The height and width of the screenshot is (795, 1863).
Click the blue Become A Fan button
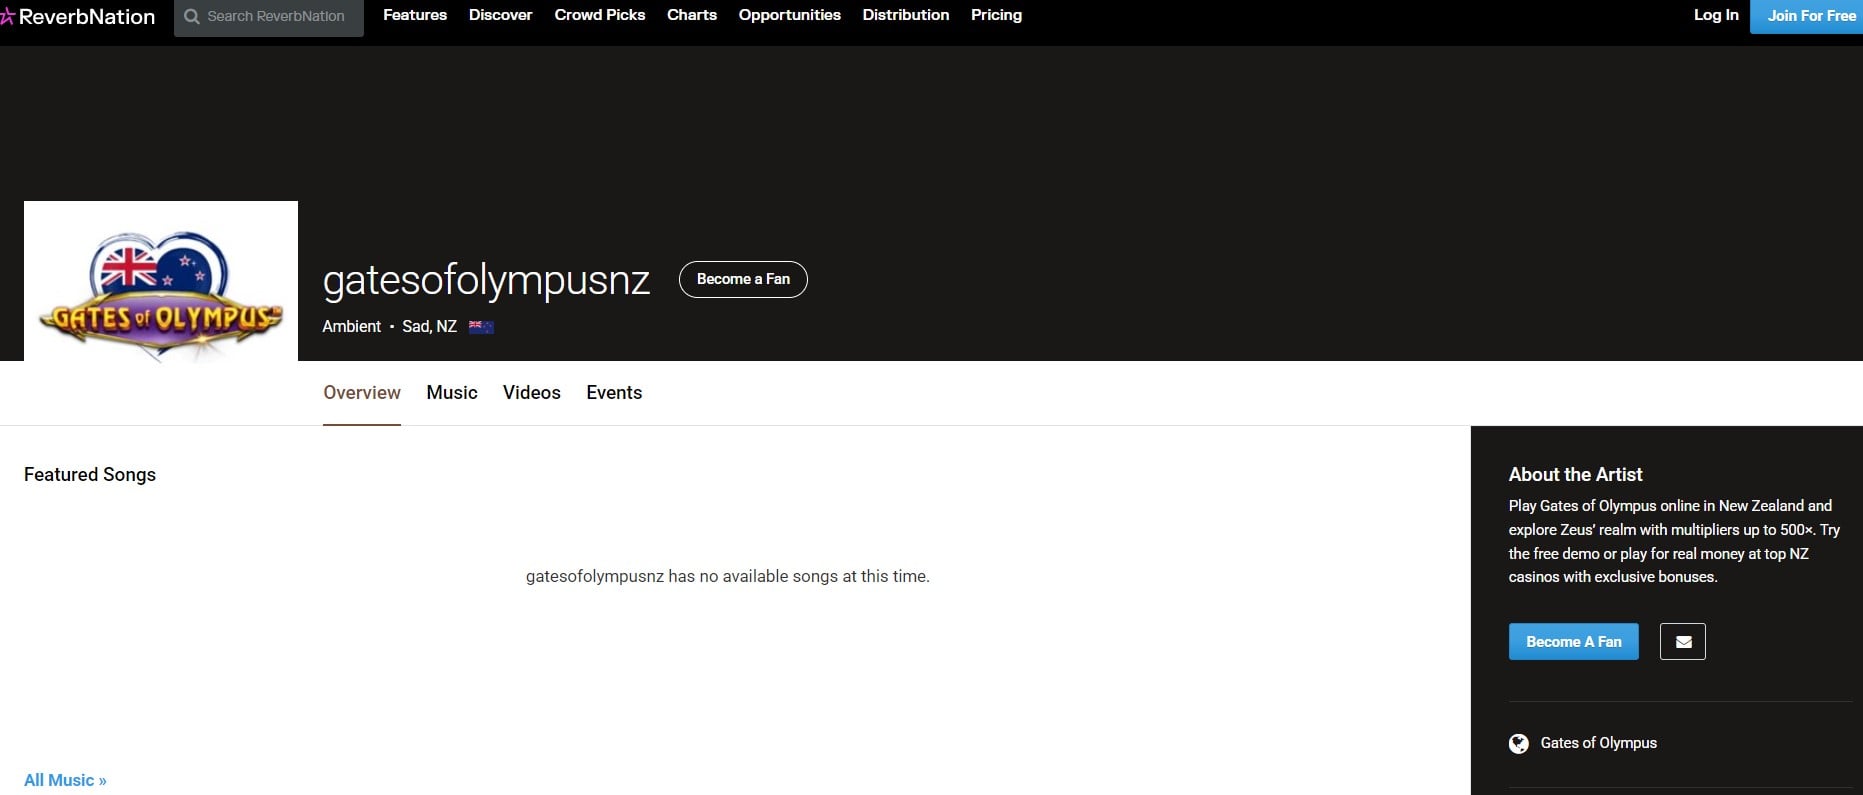[1574, 642]
